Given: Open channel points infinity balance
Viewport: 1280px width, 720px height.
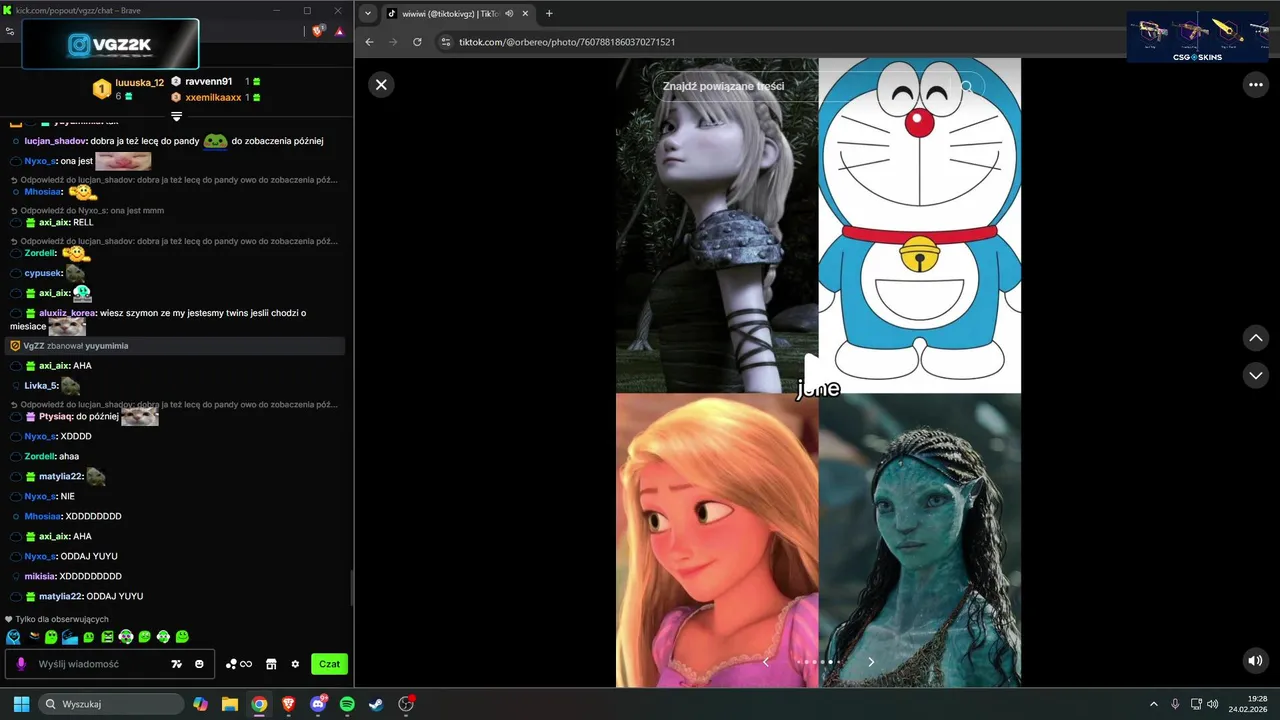Looking at the screenshot, I should click(239, 664).
